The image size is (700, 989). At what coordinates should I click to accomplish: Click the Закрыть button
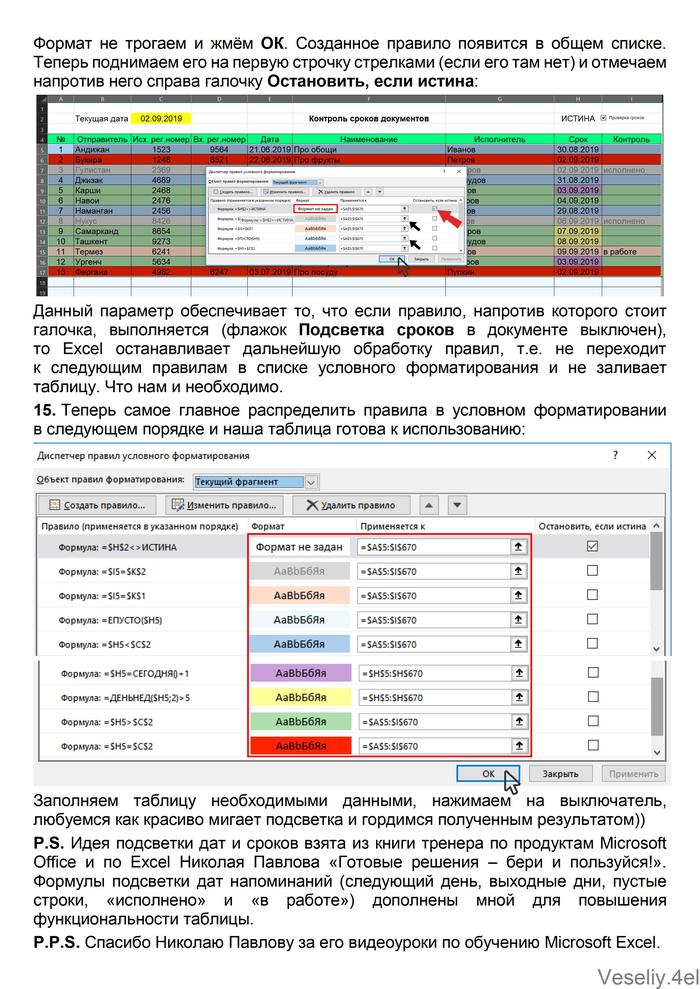[x=560, y=773]
